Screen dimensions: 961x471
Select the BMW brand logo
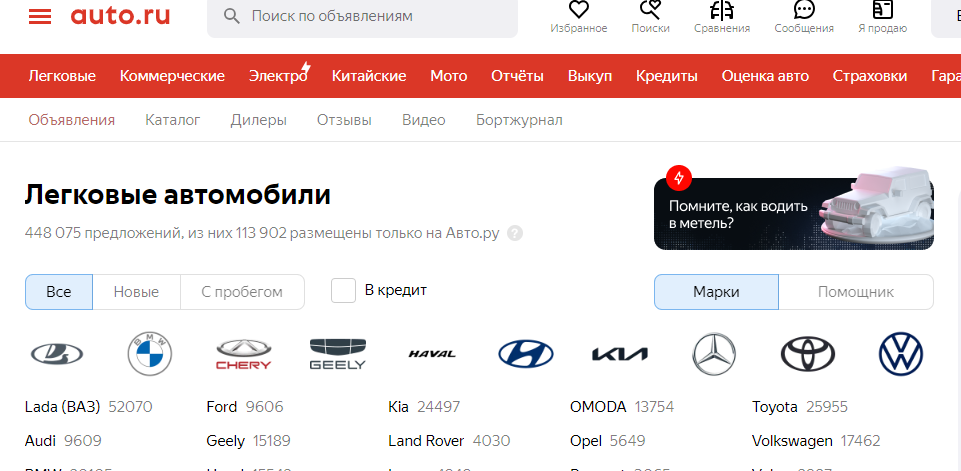click(150, 354)
